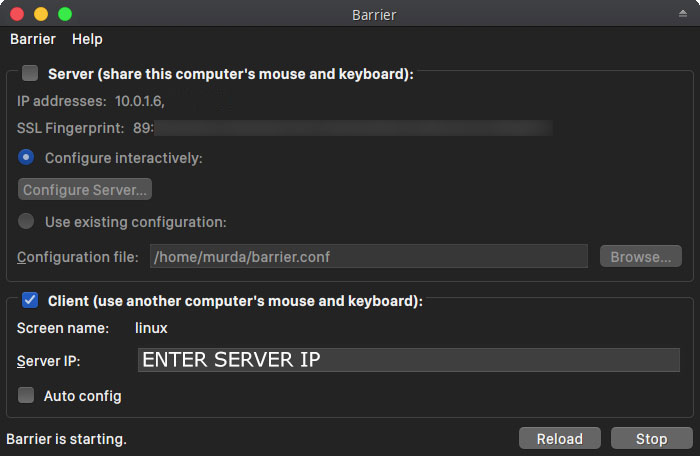Click the blurred SSL Fingerprint value
This screenshot has height=456, width=700.
coord(350,128)
